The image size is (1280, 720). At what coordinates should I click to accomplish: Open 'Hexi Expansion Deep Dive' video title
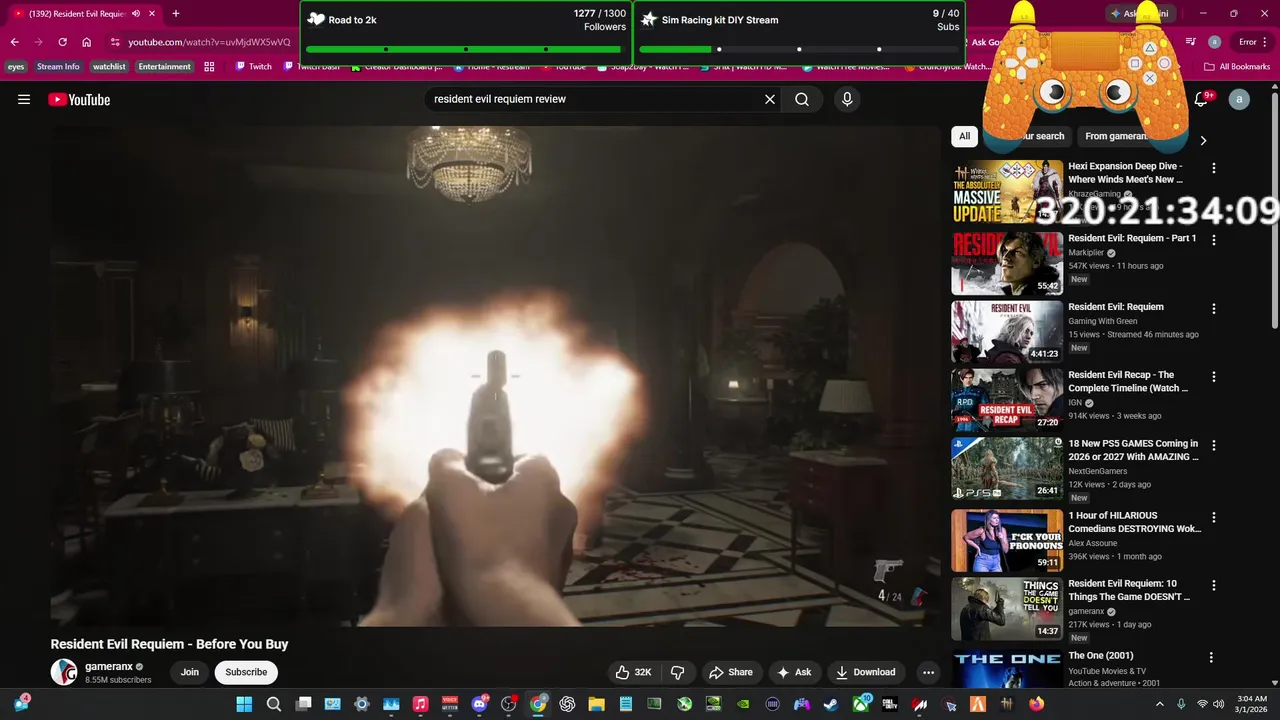[1125, 173]
